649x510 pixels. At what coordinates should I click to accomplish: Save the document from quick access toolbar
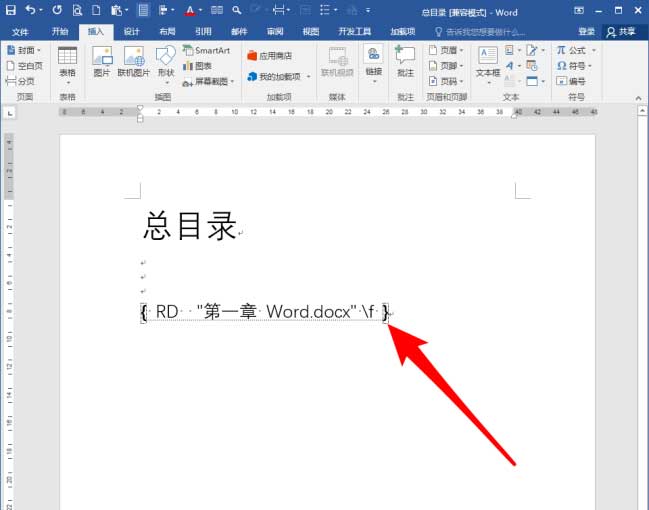(x=10, y=10)
